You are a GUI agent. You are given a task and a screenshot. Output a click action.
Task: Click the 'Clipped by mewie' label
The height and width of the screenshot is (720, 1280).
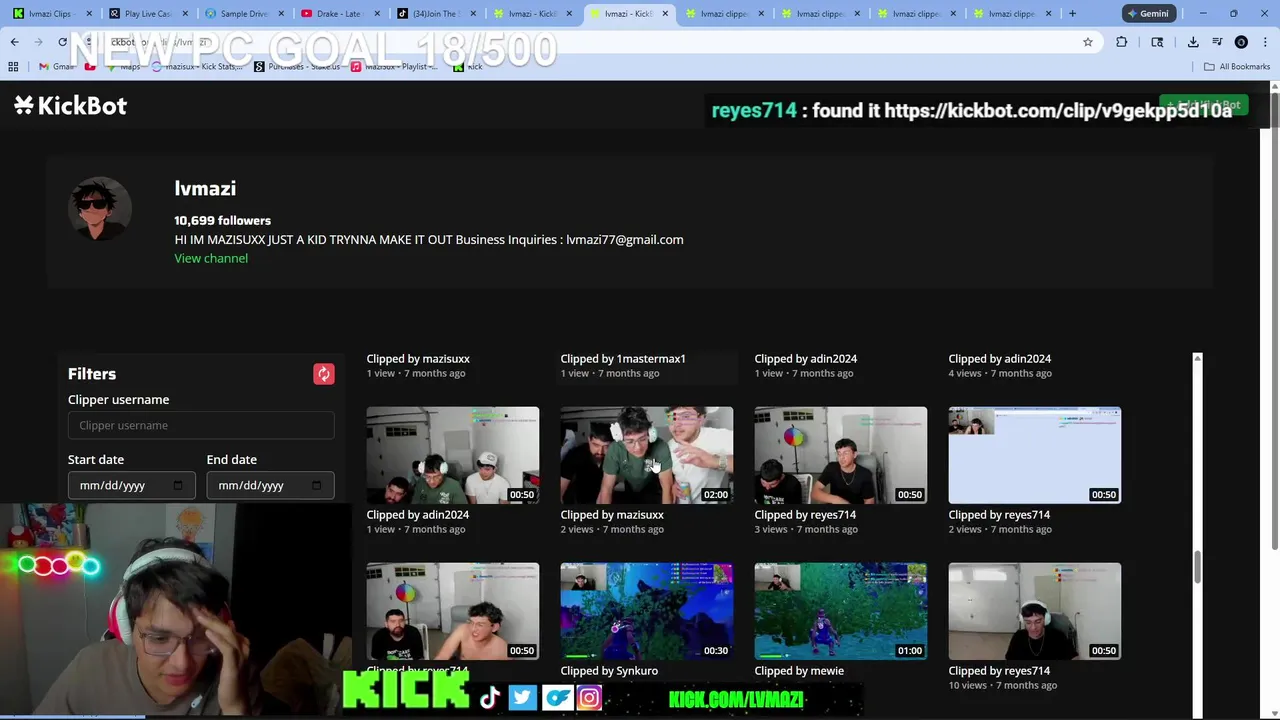point(799,671)
